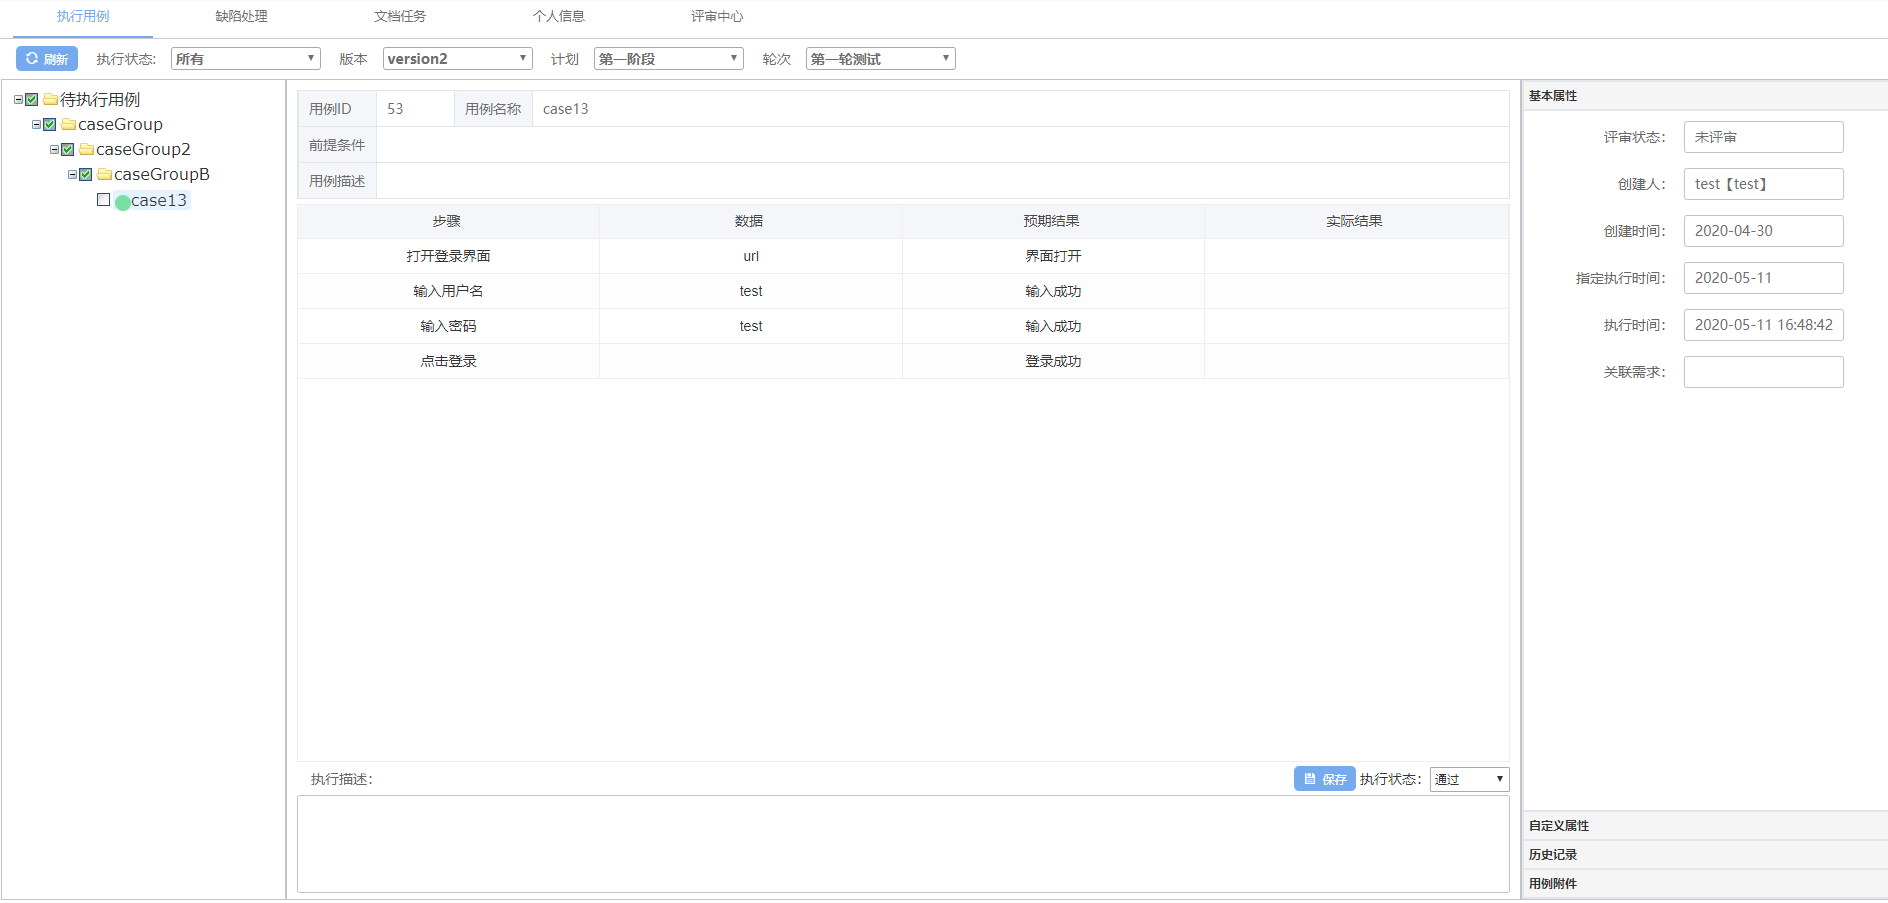The height and width of the screenshot is (903, 1888).
Task: Click the 关联需求 input field
Action: pos(1763,371)
